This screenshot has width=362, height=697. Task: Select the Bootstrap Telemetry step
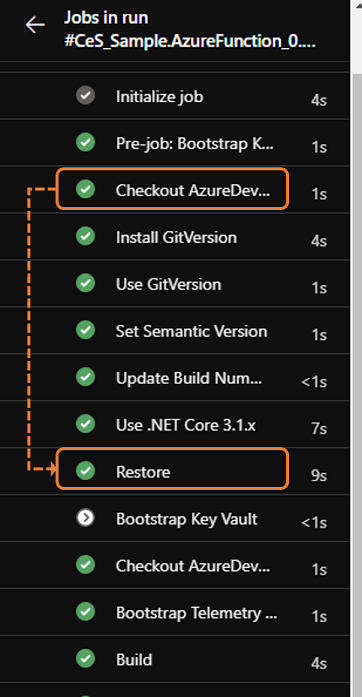coord(174,612)
